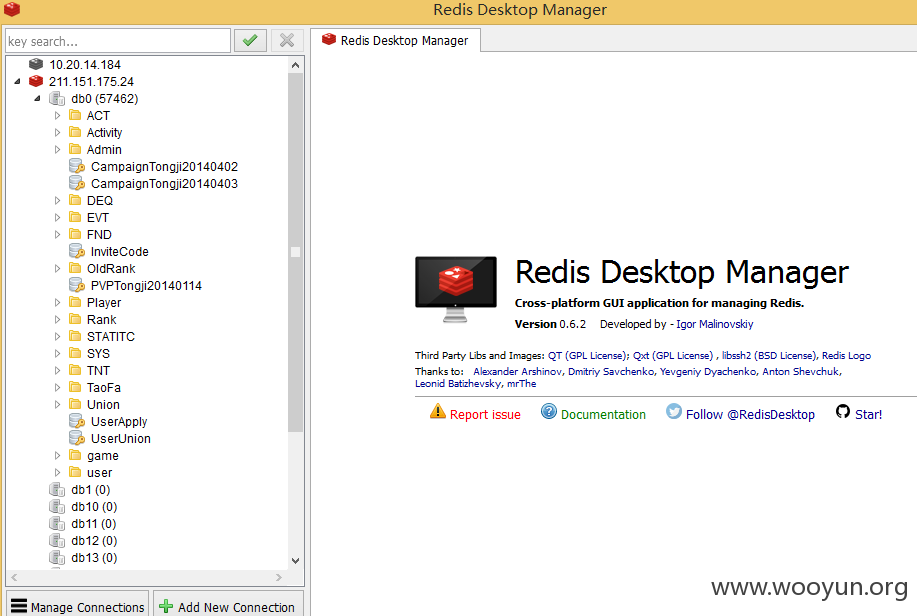This screenshot has width=917, height=616.
Task: Expand the Admin folder
Action: 57,149
